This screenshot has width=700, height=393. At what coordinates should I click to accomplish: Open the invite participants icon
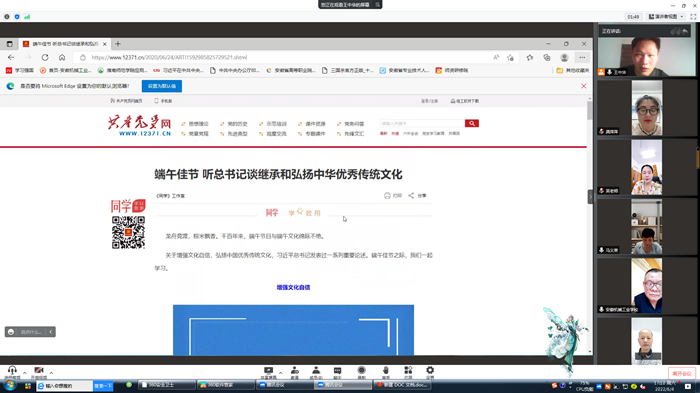(295, 371)
